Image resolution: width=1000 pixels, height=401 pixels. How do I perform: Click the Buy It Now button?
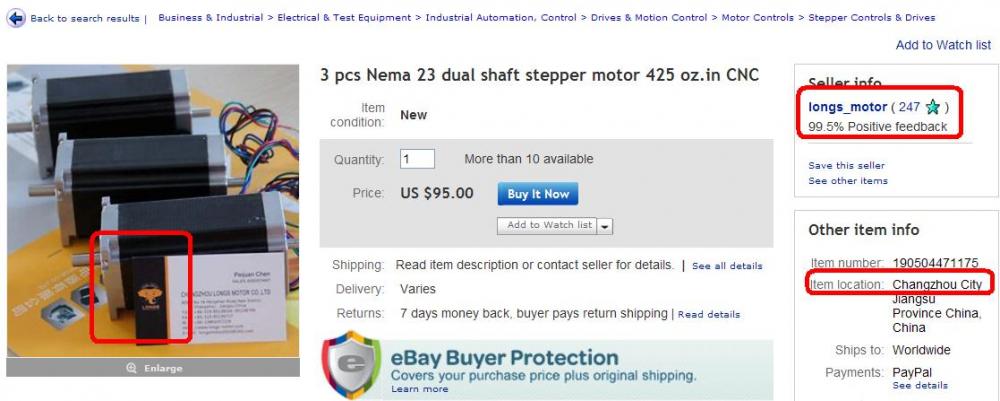[538, 194]
